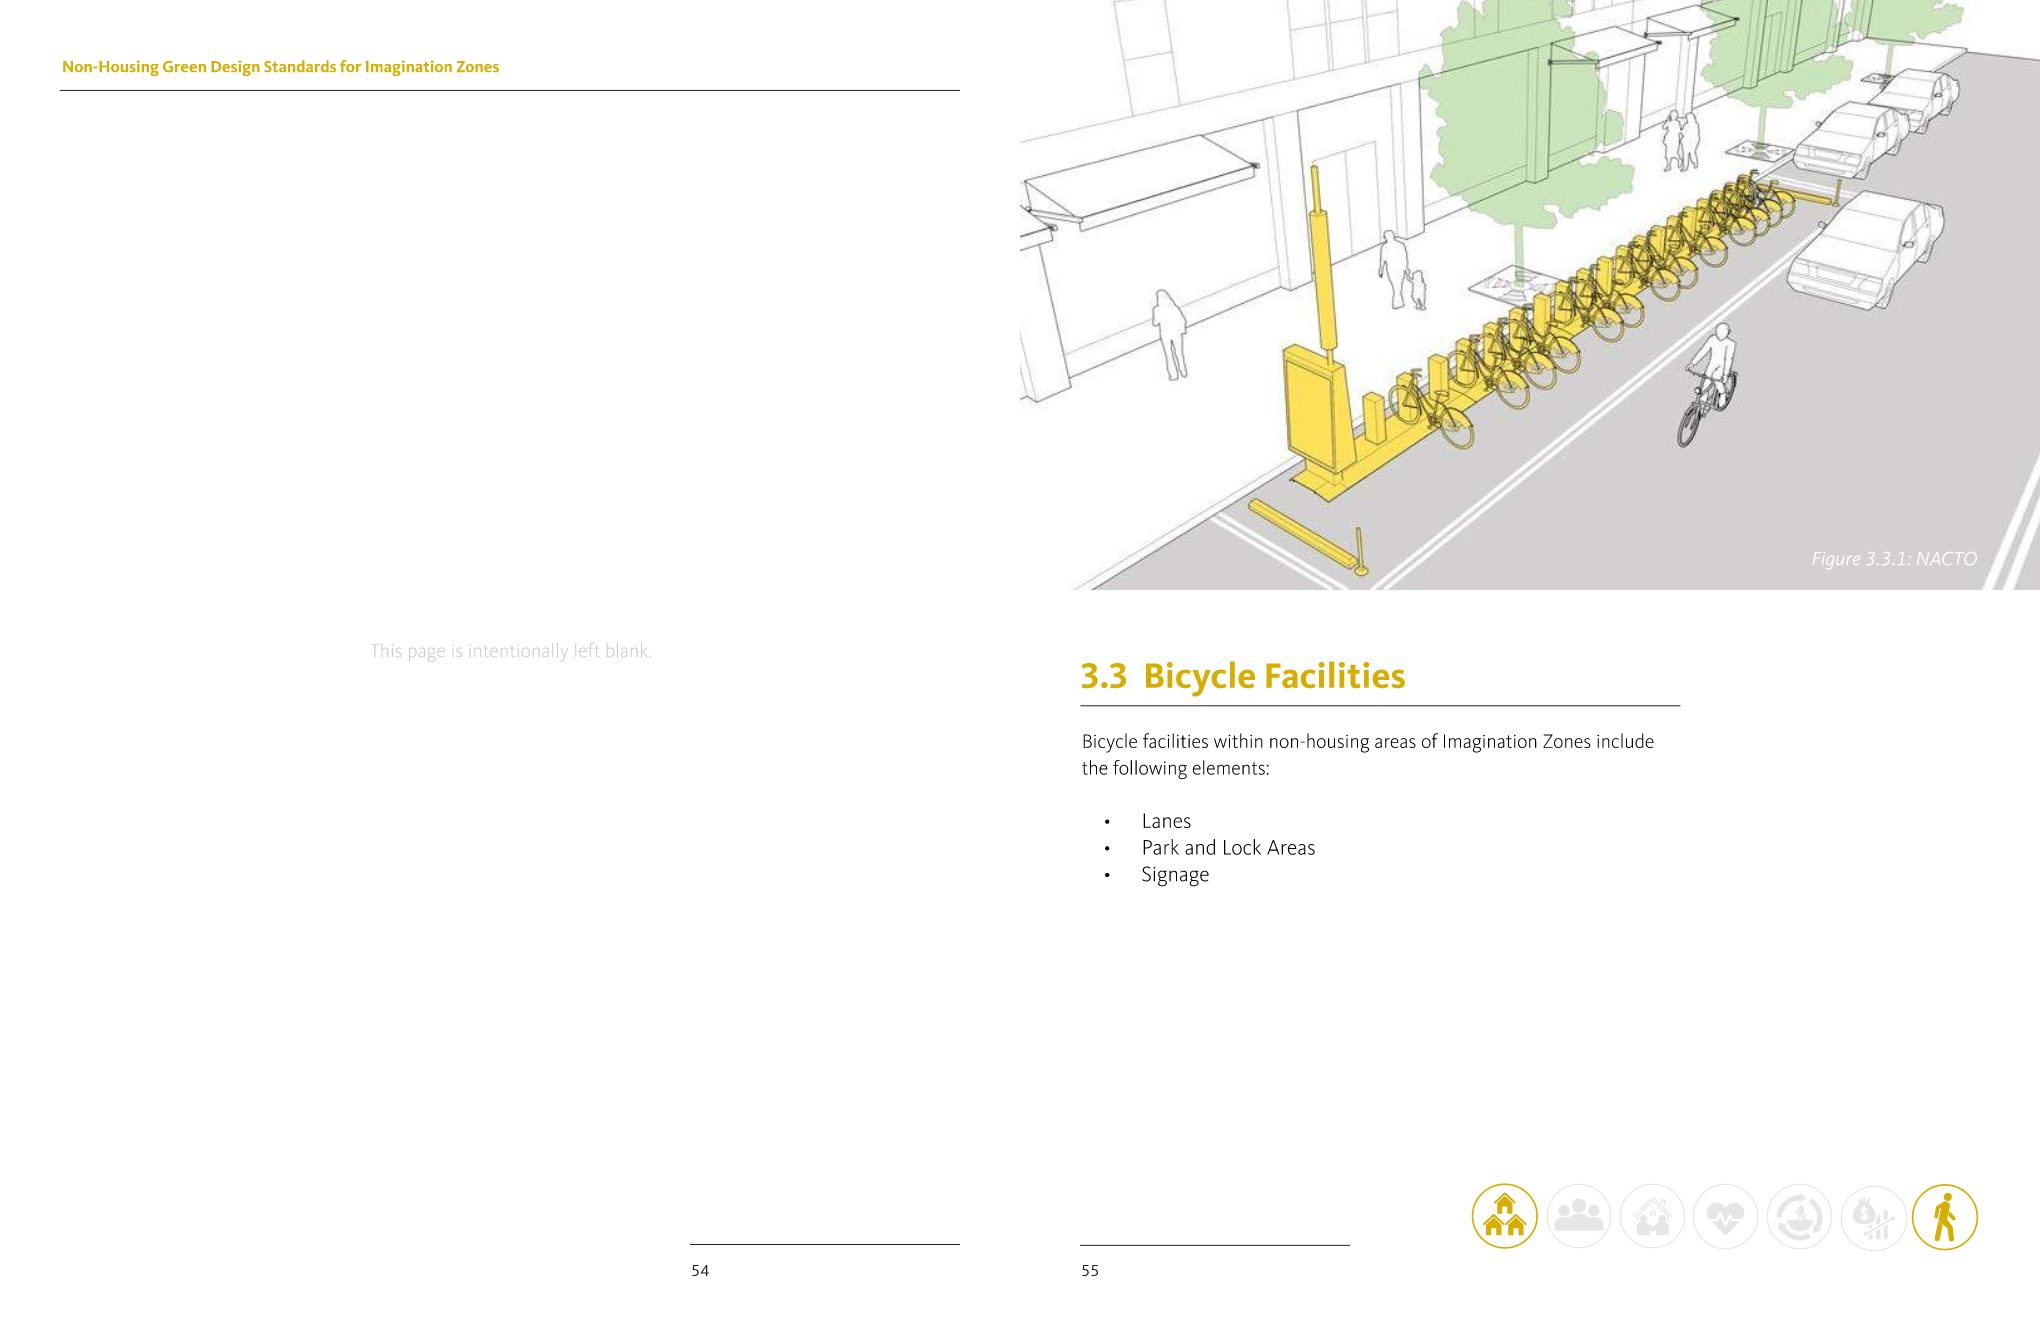Click the money bag economy icon
The image size is (2040, 1320).
point(1871,1216)
